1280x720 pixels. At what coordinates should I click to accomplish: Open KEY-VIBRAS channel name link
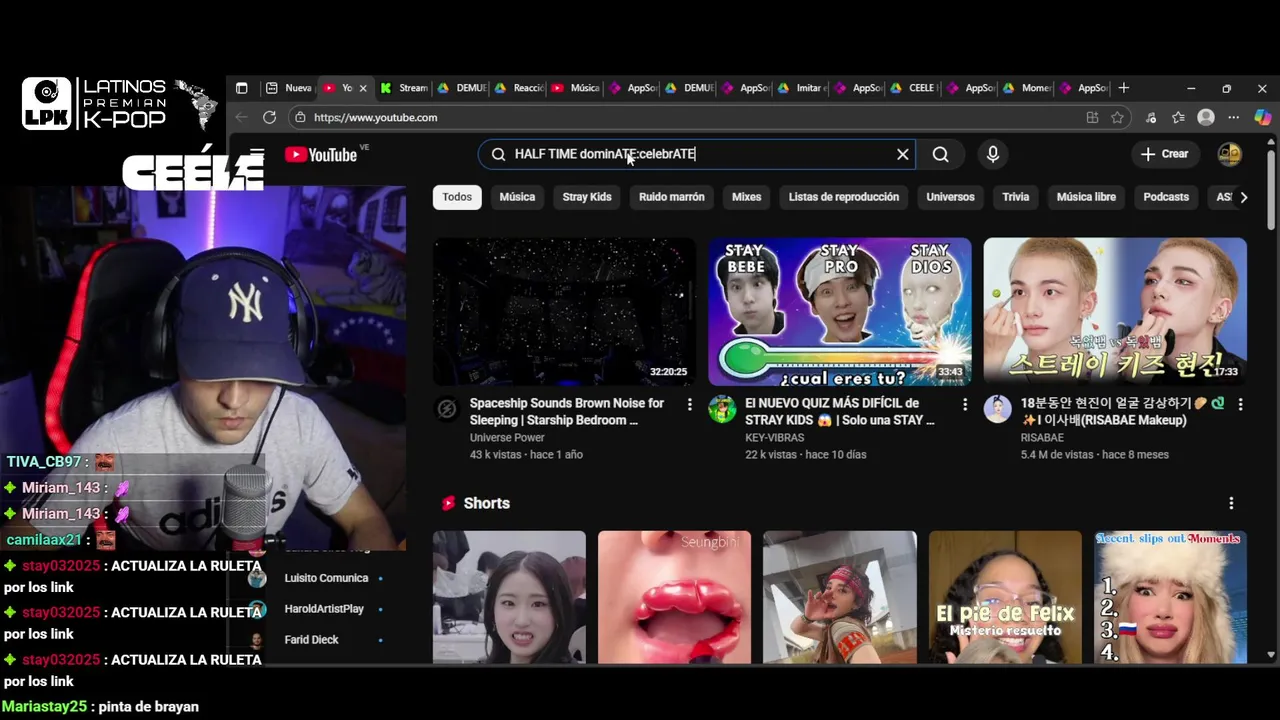775,438
